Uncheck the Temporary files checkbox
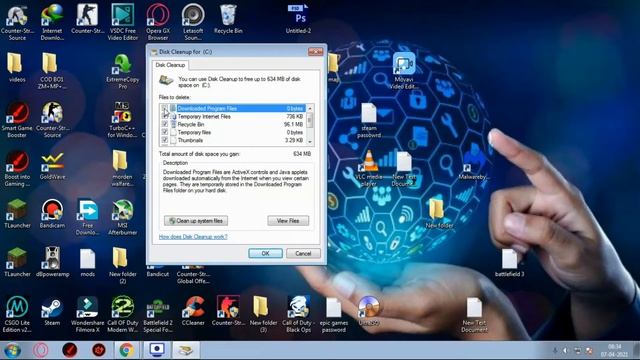The height and width of the screenshot is (360, 640). point(164,132)
